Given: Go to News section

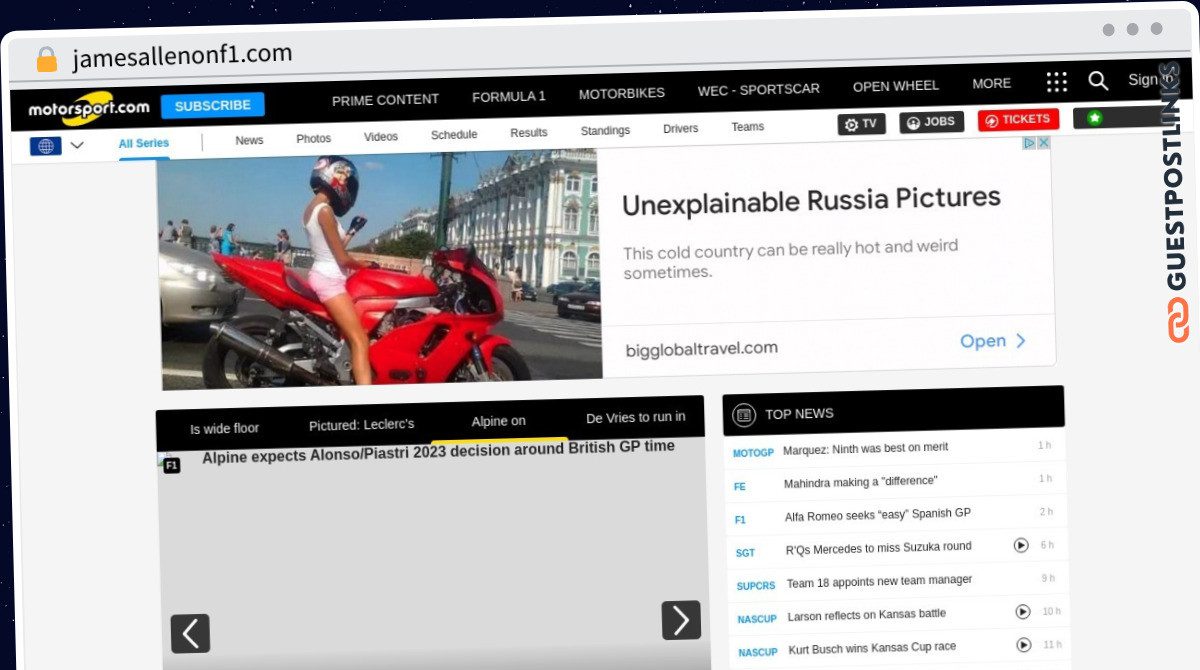Looking at the screenshot, I should pos(250,141).
